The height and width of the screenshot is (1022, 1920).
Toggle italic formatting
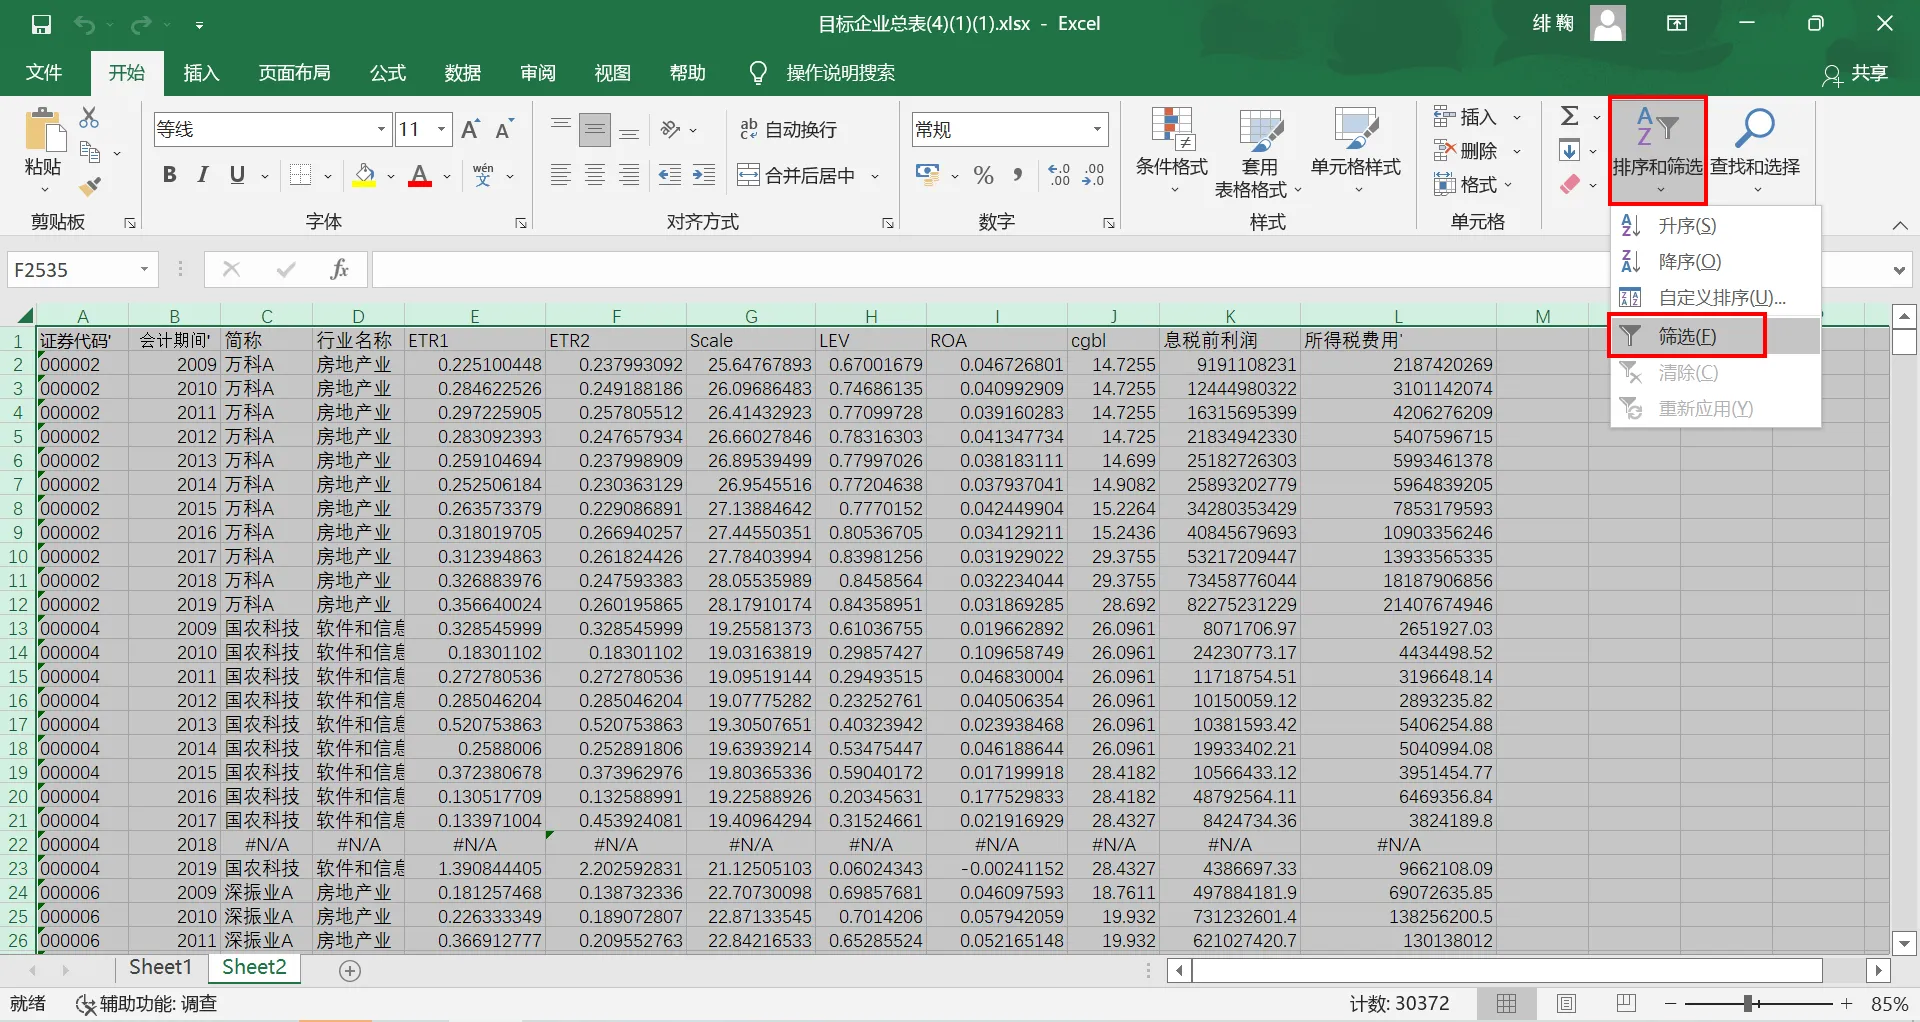pyautogui.click(x=203, y=176)
